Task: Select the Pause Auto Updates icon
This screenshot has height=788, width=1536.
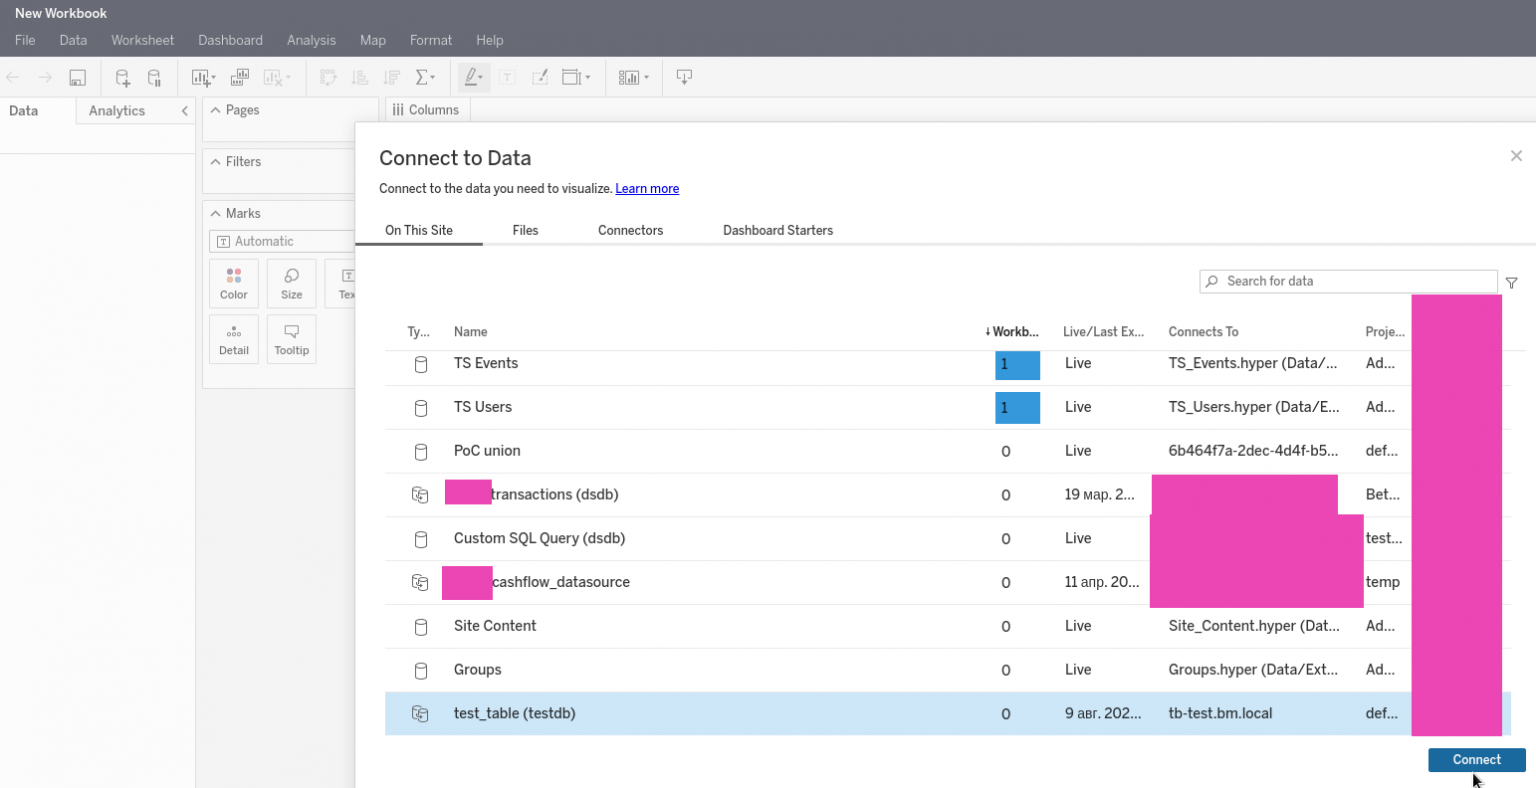Action: pyautogui.click(x=153, y=77)
